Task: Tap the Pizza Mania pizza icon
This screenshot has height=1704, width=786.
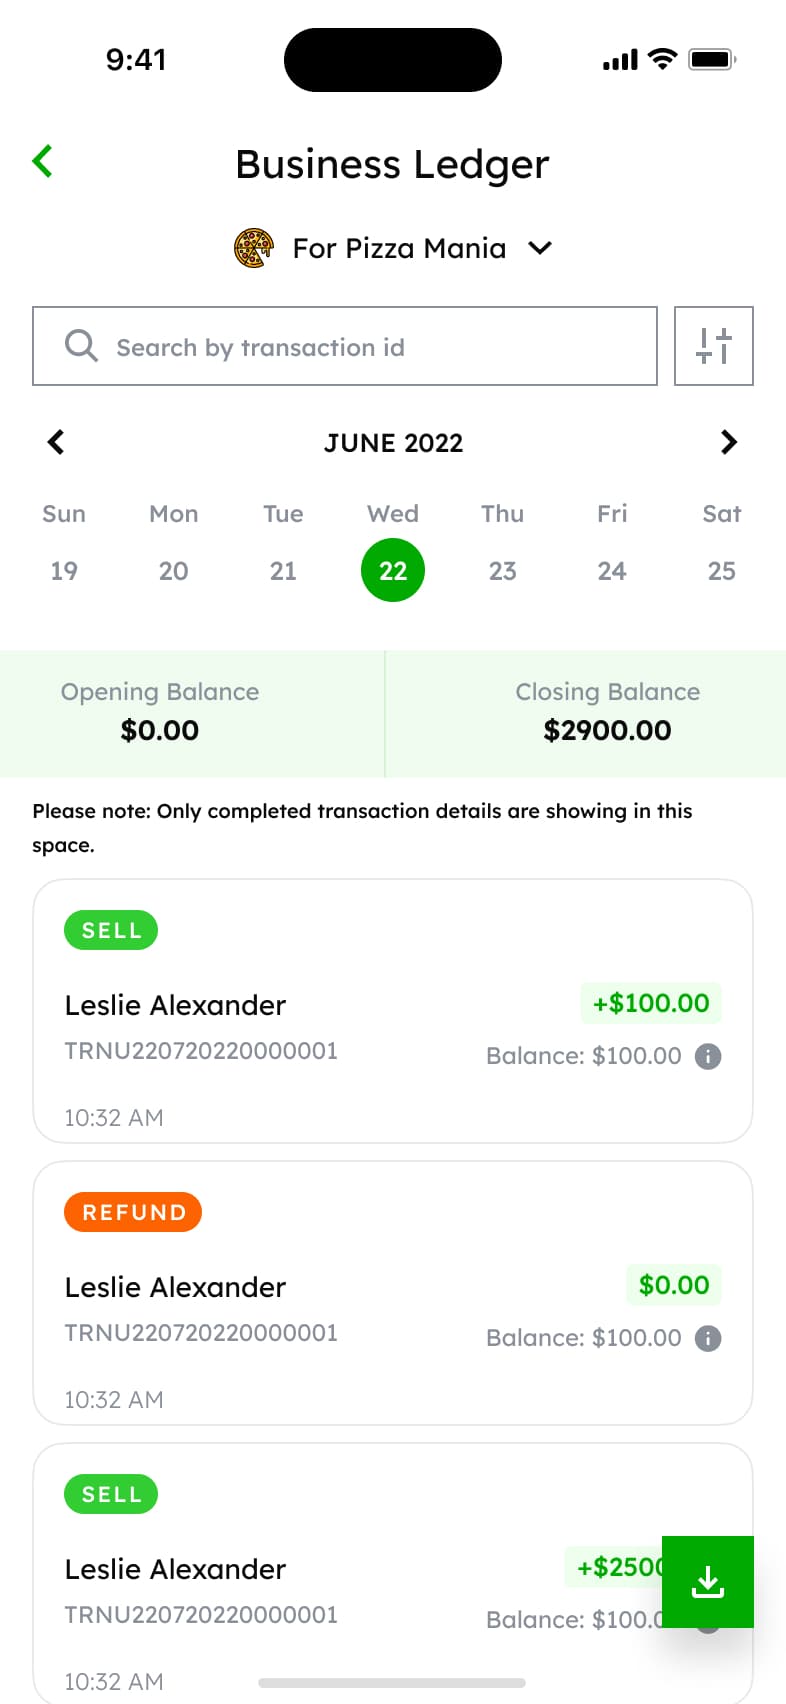Action: [x=254, y=248]
